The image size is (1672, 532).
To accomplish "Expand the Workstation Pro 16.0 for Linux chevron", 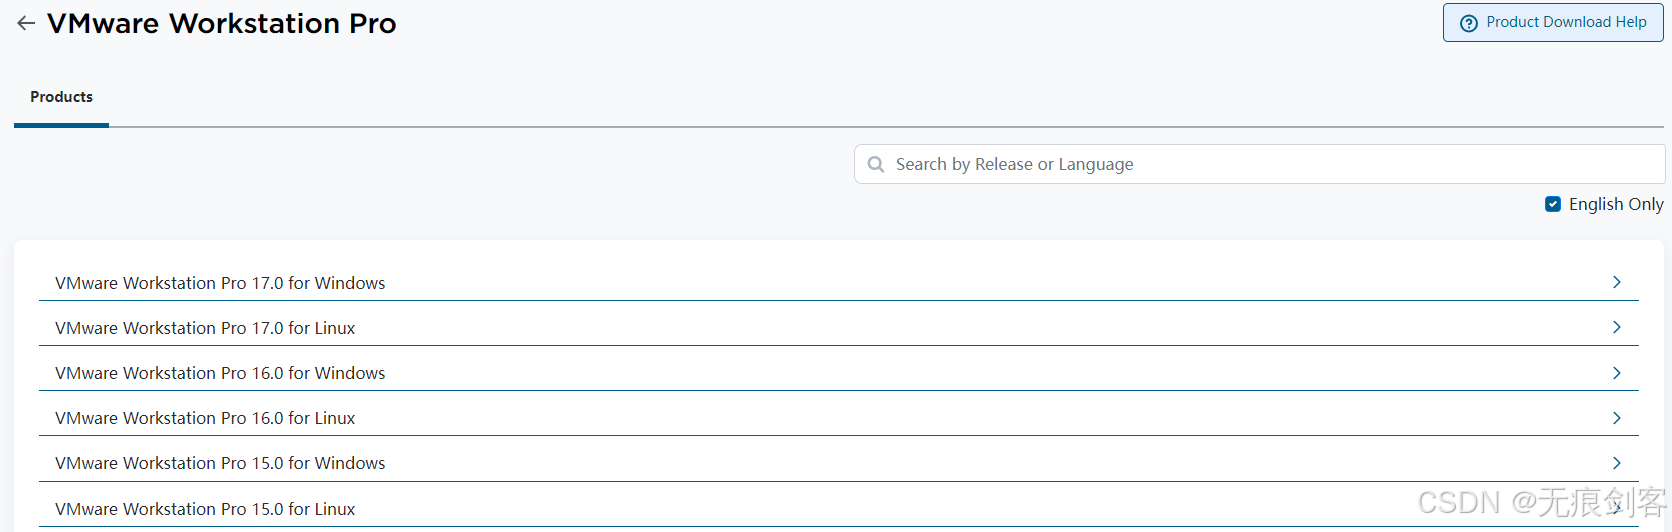I will [1617, 418].
